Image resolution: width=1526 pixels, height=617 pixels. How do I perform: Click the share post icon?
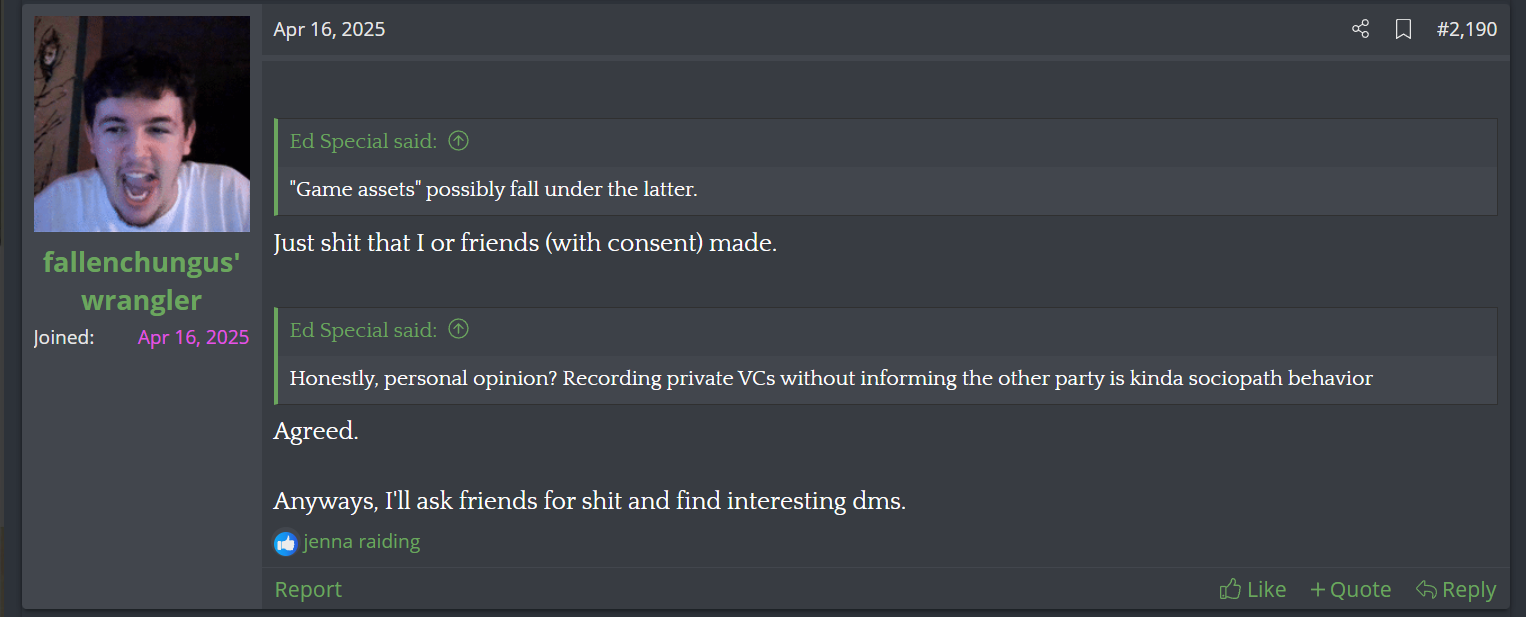(1360, 30)
